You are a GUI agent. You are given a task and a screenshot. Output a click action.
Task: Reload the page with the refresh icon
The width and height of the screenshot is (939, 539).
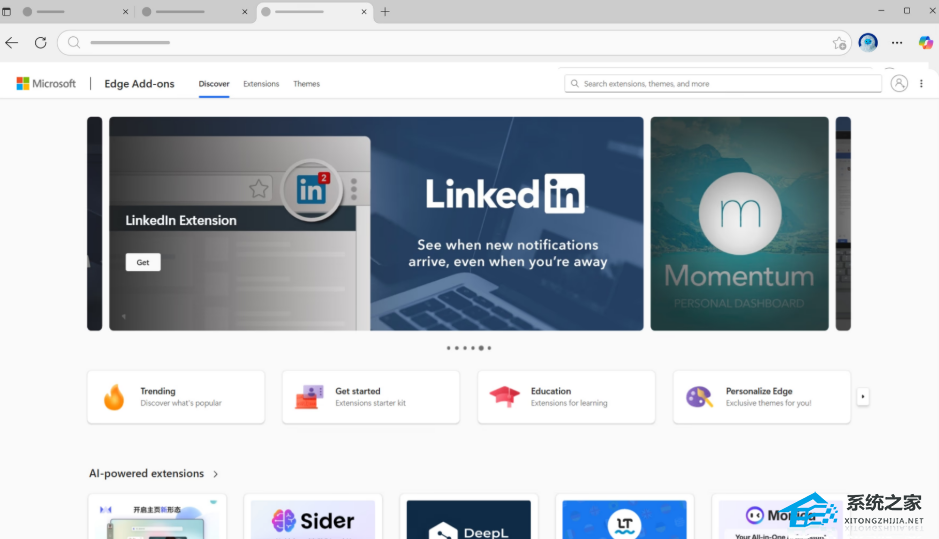[x=40, y=43]
